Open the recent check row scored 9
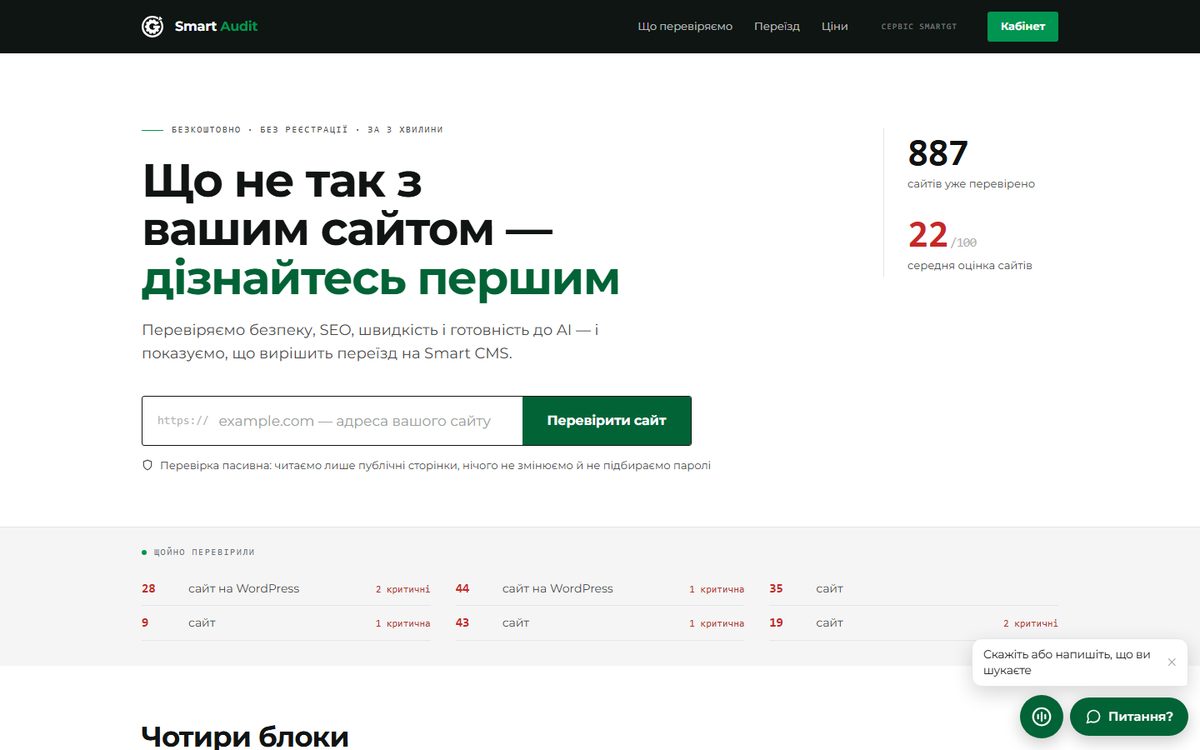 click(286, 623)
